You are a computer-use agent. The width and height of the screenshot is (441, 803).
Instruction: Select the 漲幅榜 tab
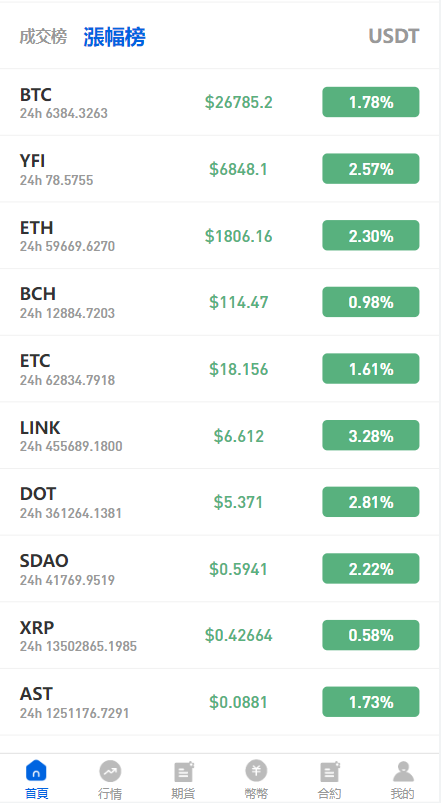114,36
